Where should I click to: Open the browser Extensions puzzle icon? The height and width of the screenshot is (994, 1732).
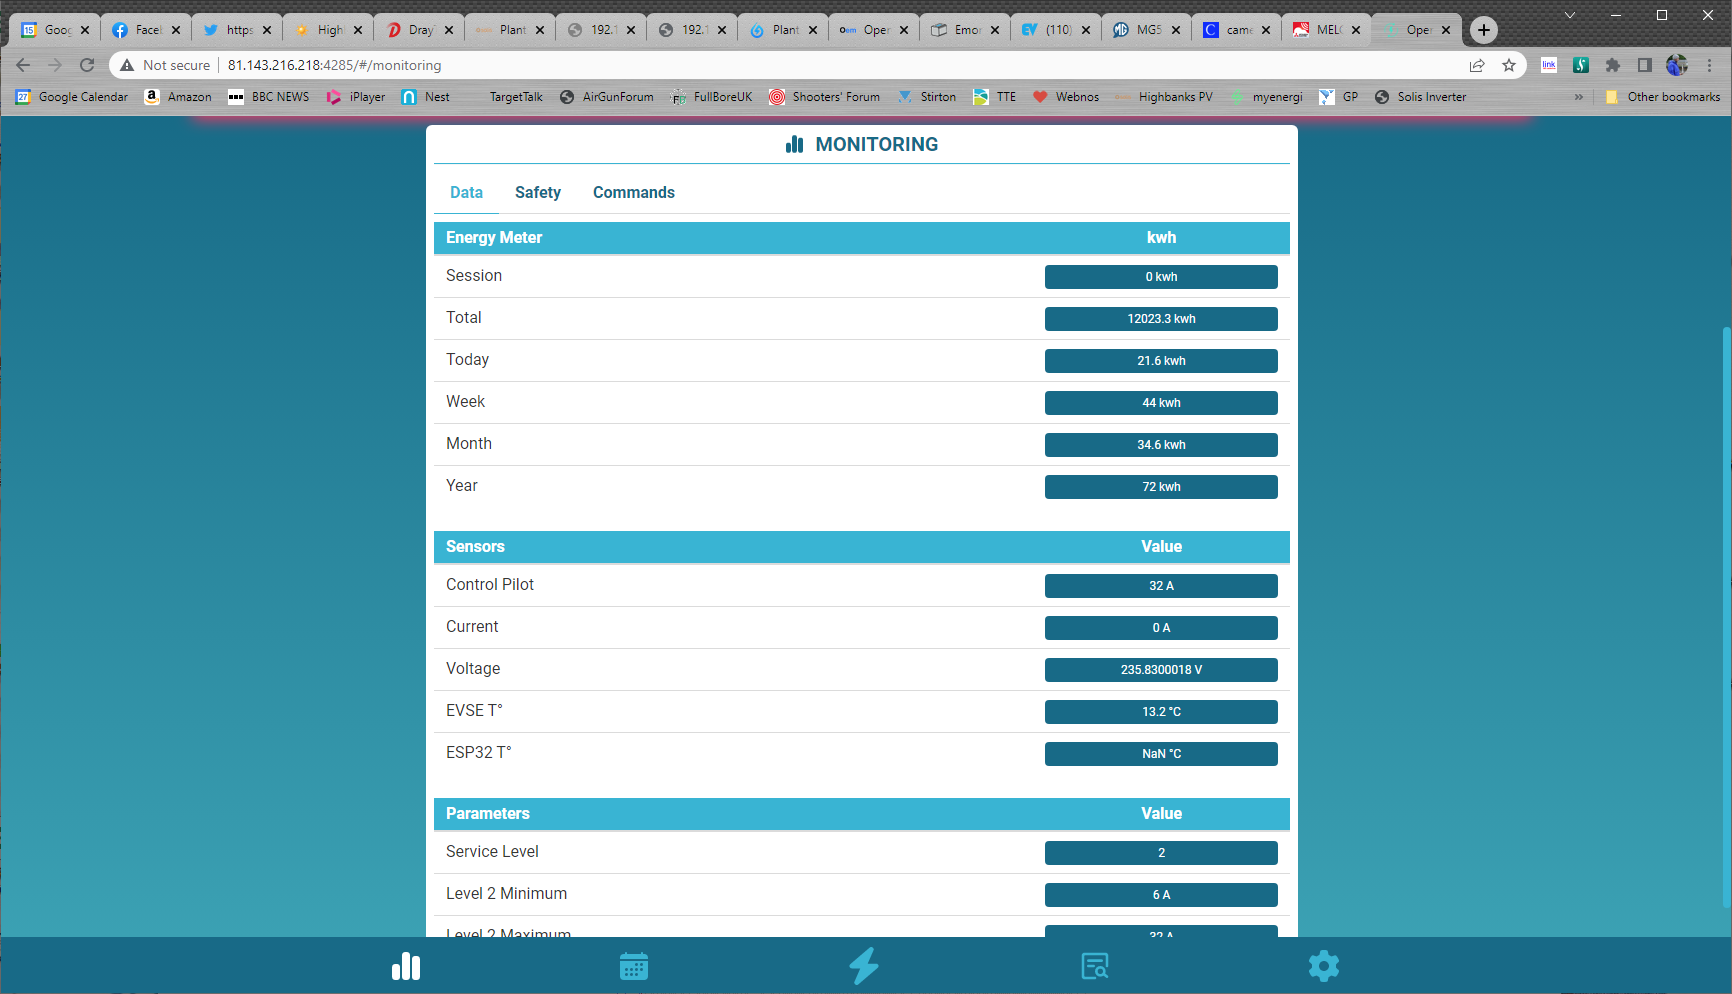tap(1612, 65)
